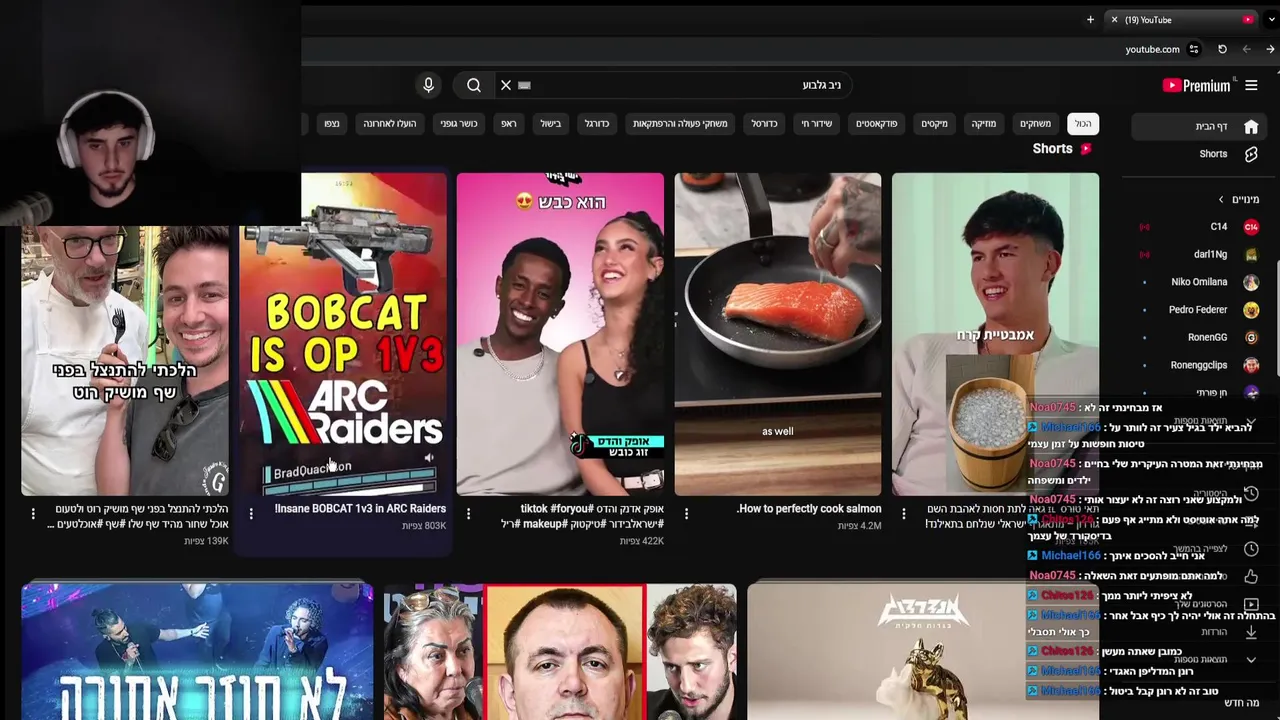Open the אמבטיית קרח short thumbnail
The image size is (1280, 720).
(x=995, y=334)
